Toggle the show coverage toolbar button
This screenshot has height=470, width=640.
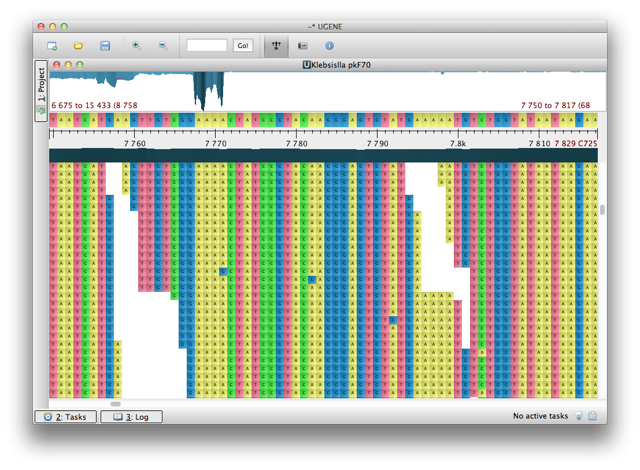(x=276, y=46)
